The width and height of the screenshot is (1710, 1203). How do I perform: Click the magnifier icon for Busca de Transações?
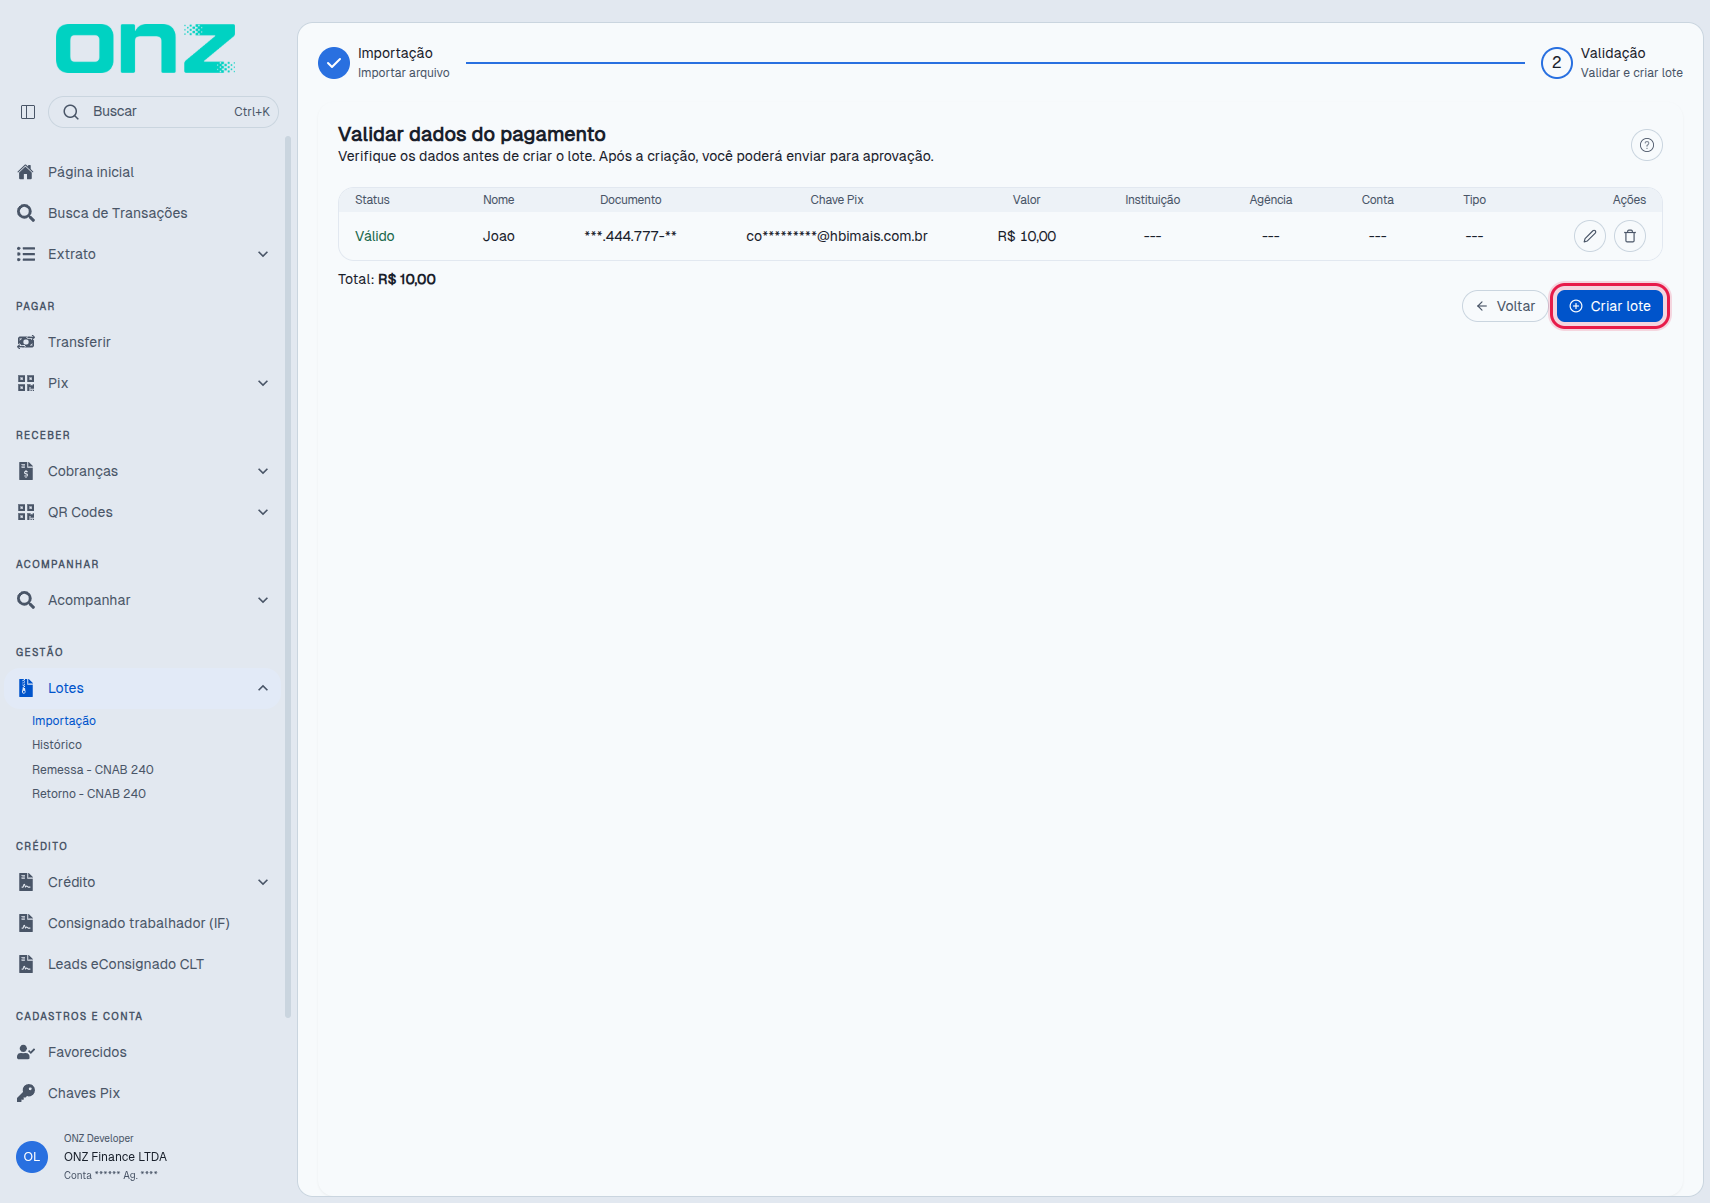pyautogui.click(x=26, y=213)
